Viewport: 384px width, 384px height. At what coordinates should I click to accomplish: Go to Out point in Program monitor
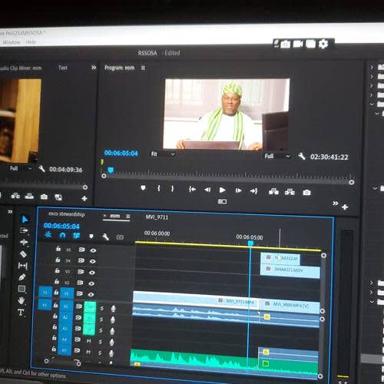254,191
